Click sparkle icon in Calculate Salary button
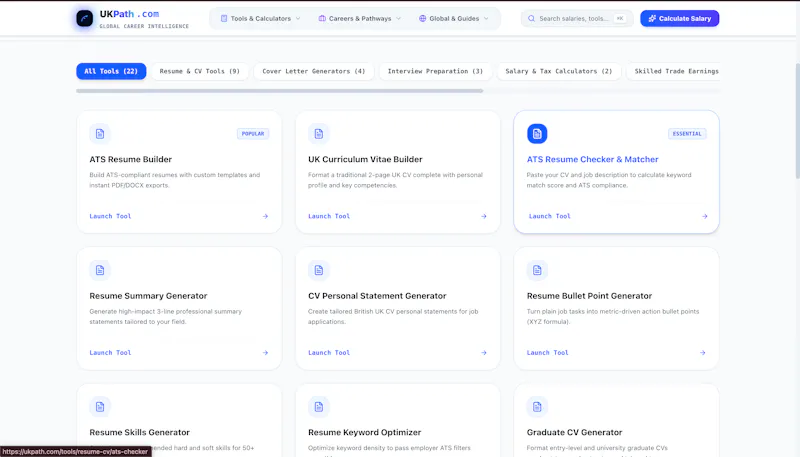 click(652, 18)
